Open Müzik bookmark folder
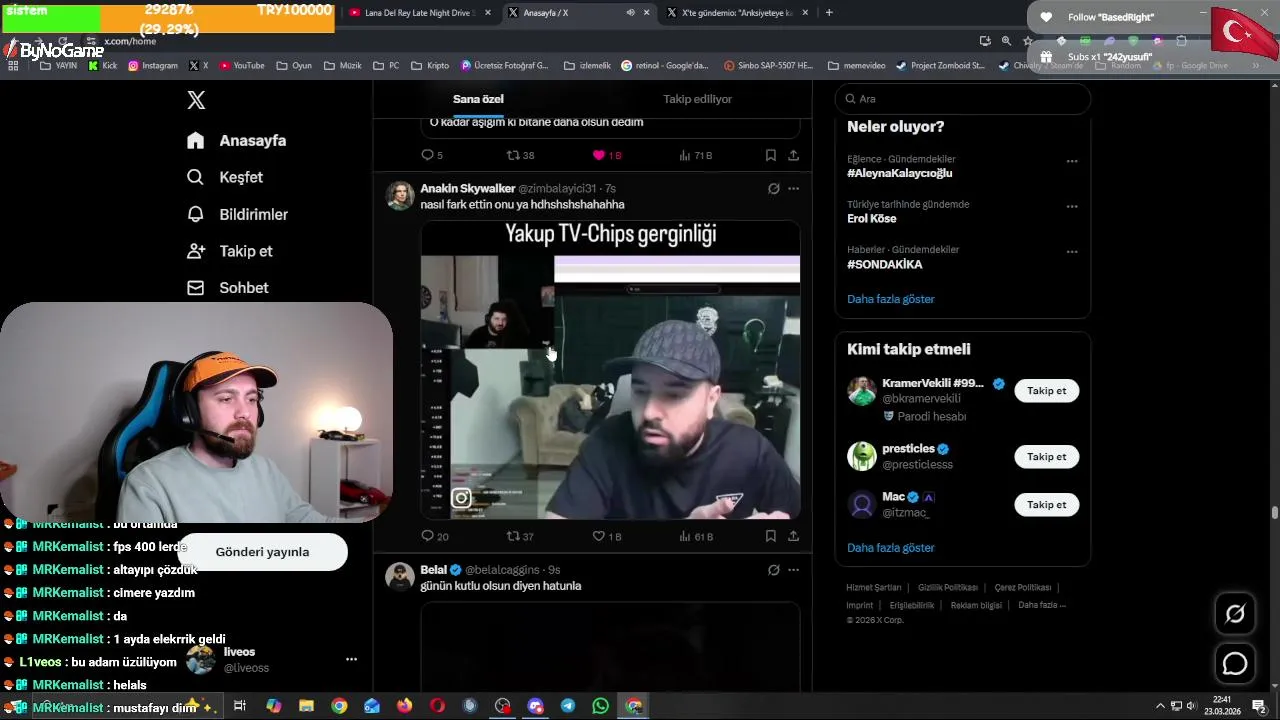The image size is (1280, 720). coord(342,66)
